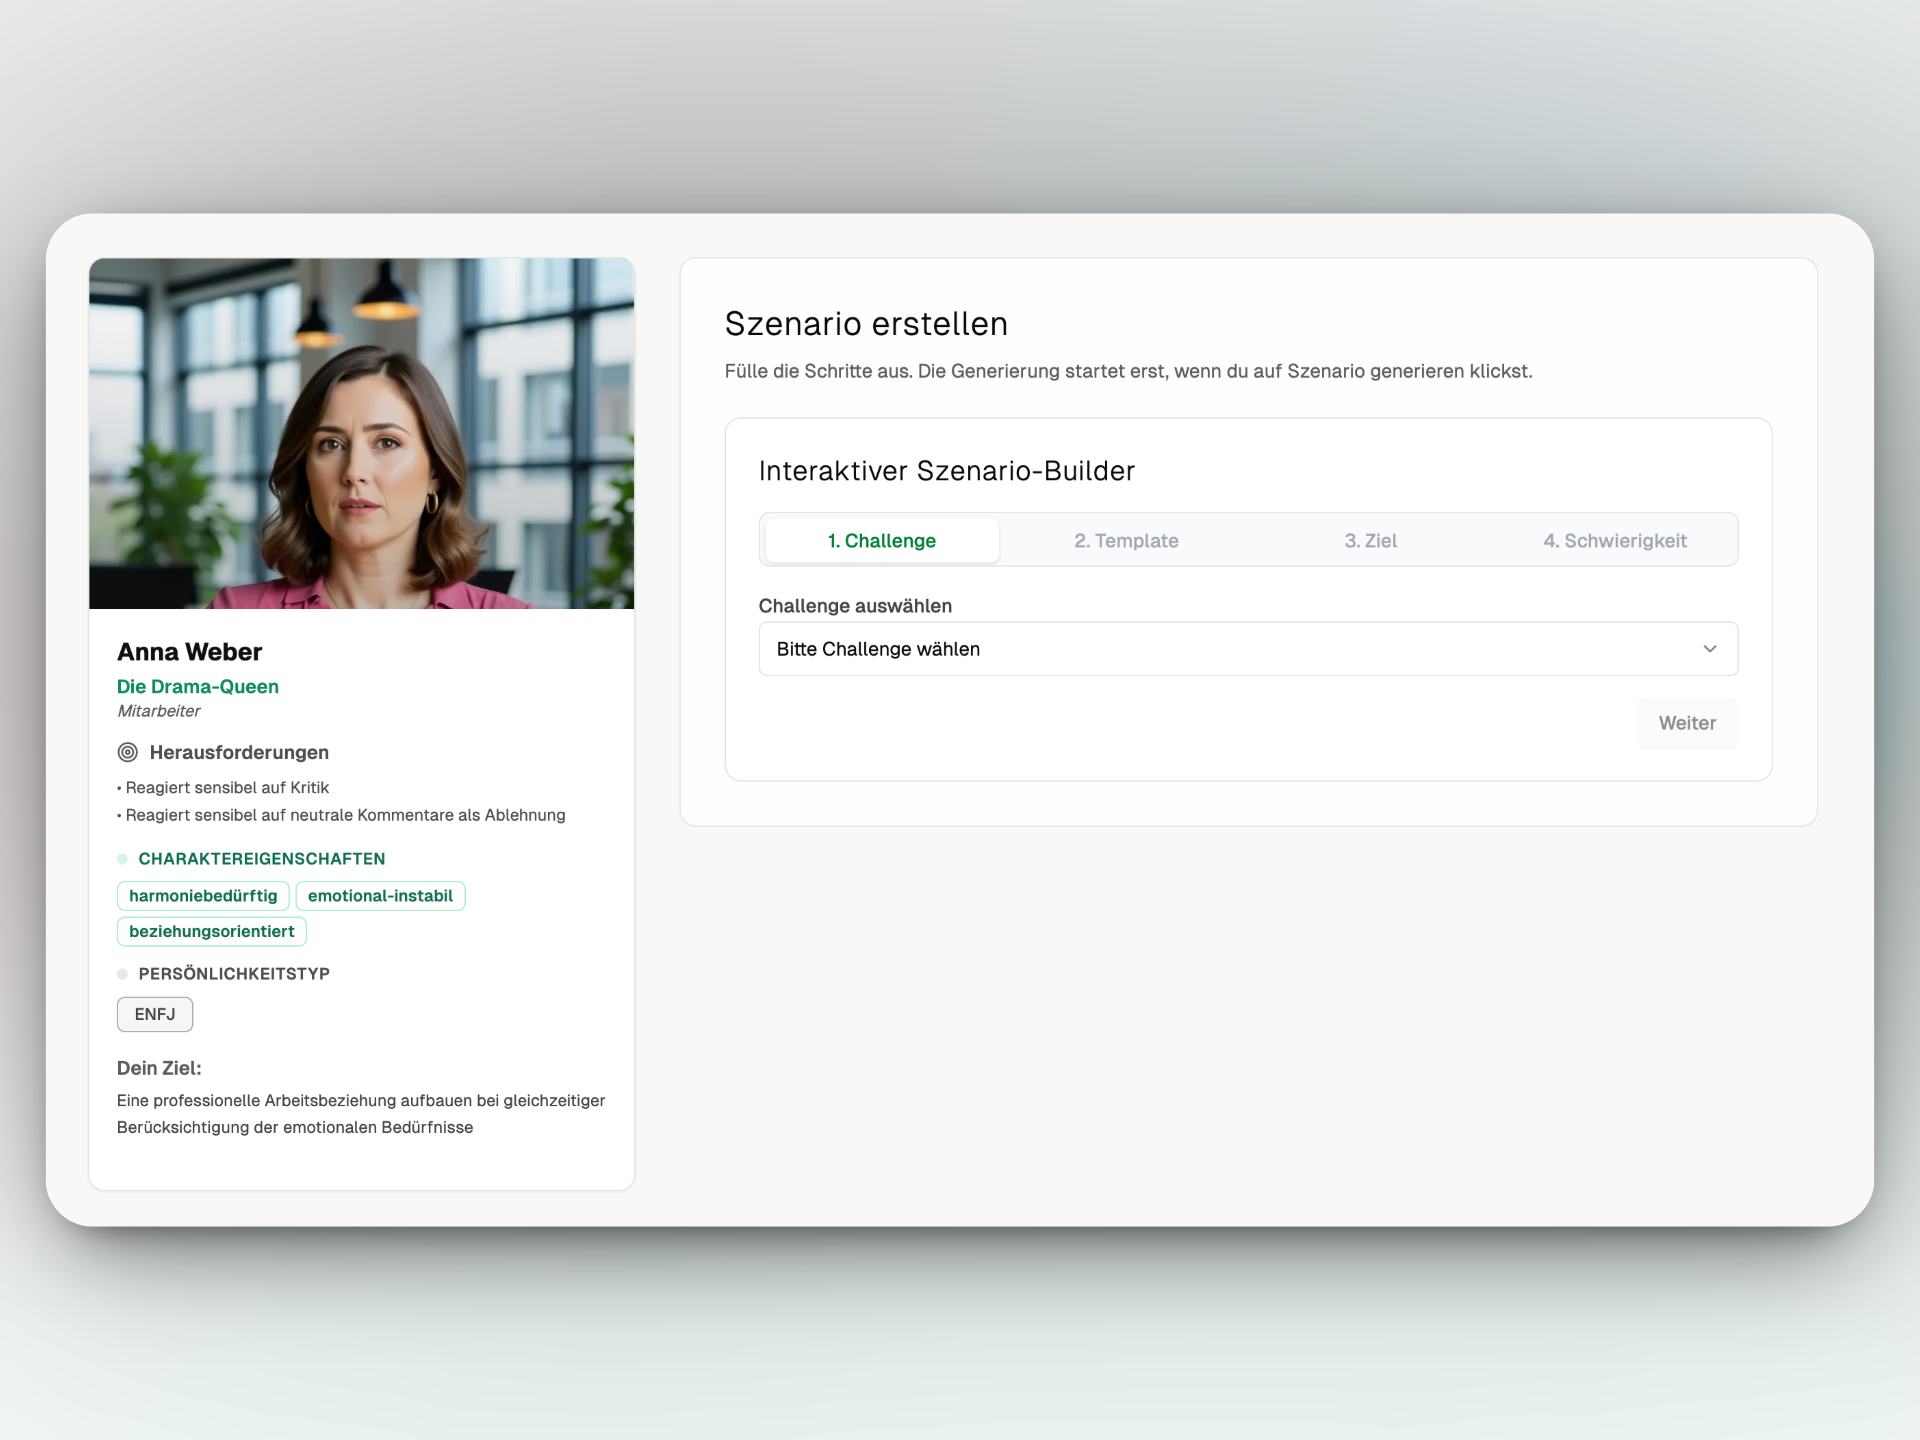Click Anna Weber's profile photo

(361, 433)
